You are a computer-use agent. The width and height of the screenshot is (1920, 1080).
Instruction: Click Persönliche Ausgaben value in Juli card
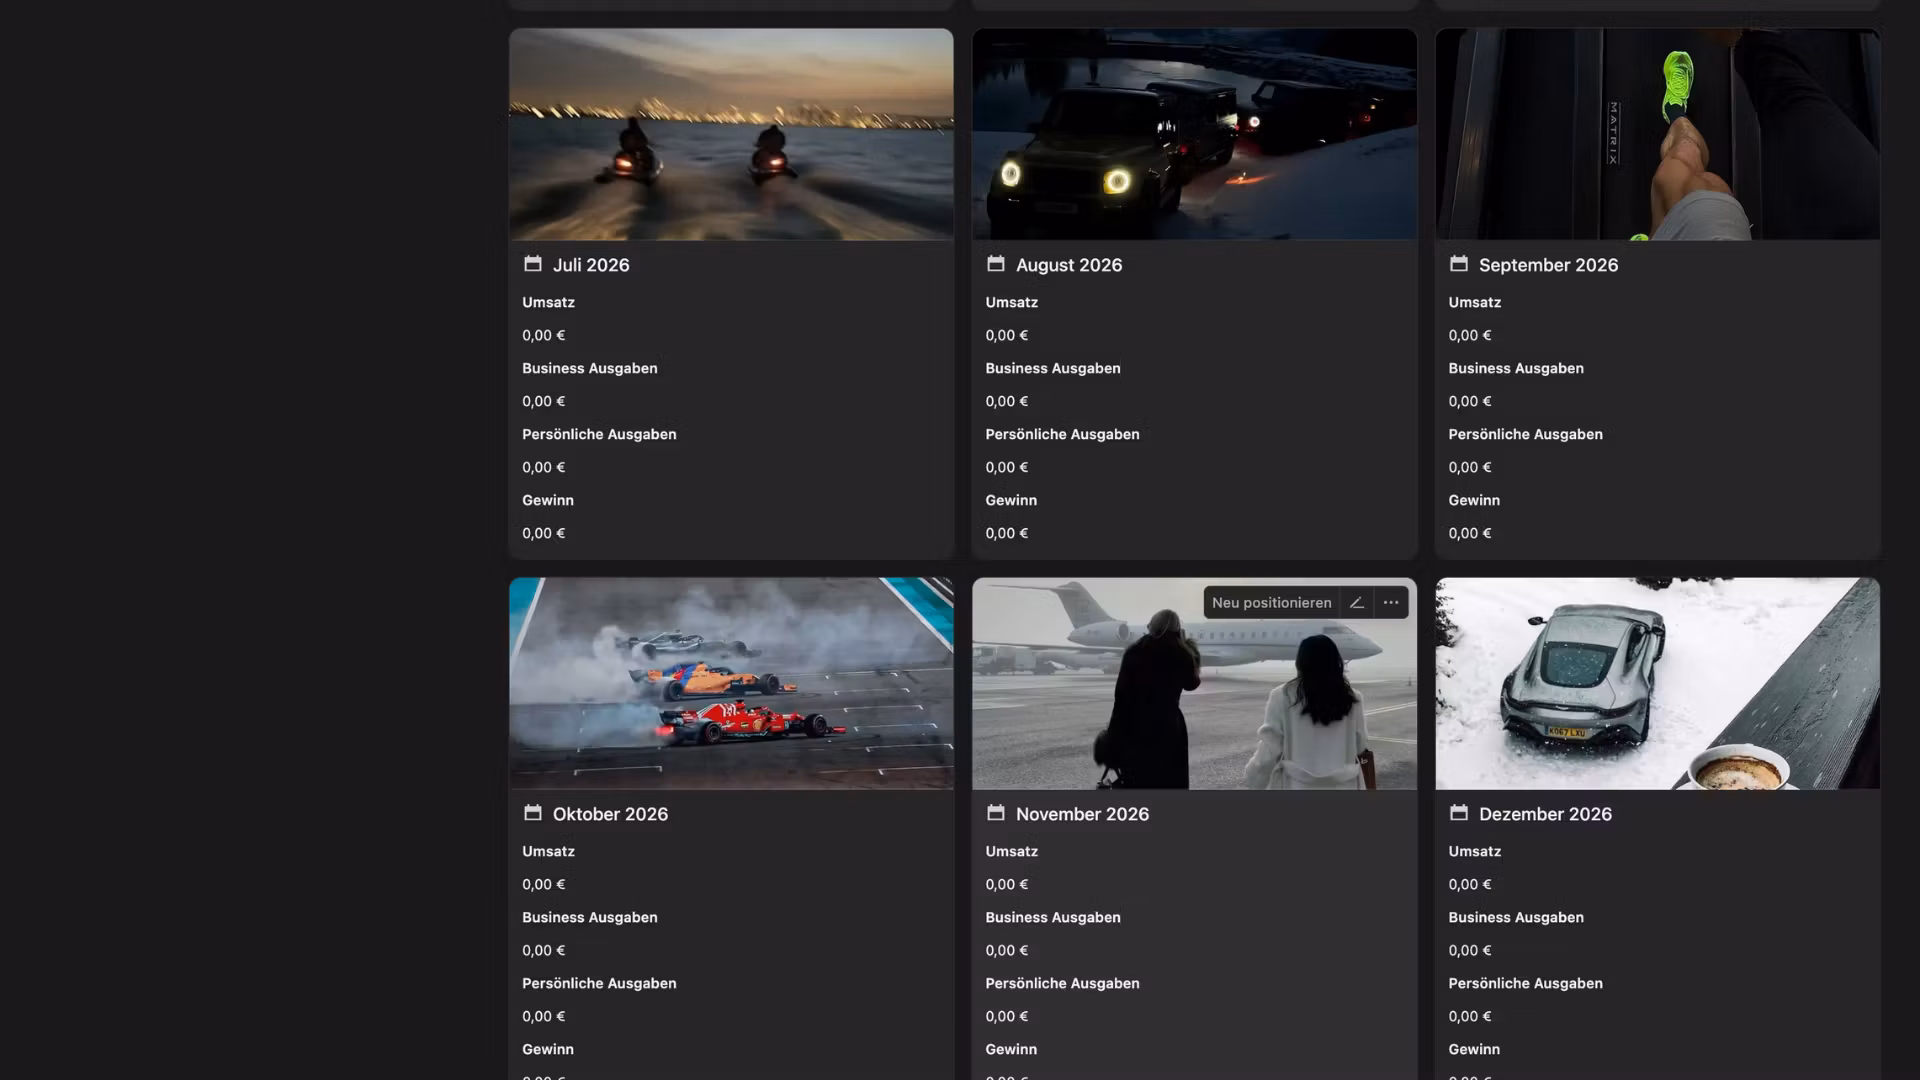[543, 467]
